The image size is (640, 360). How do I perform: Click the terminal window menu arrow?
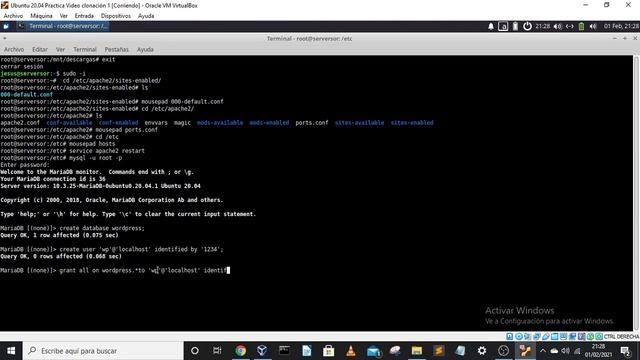(x=4, y=38)
